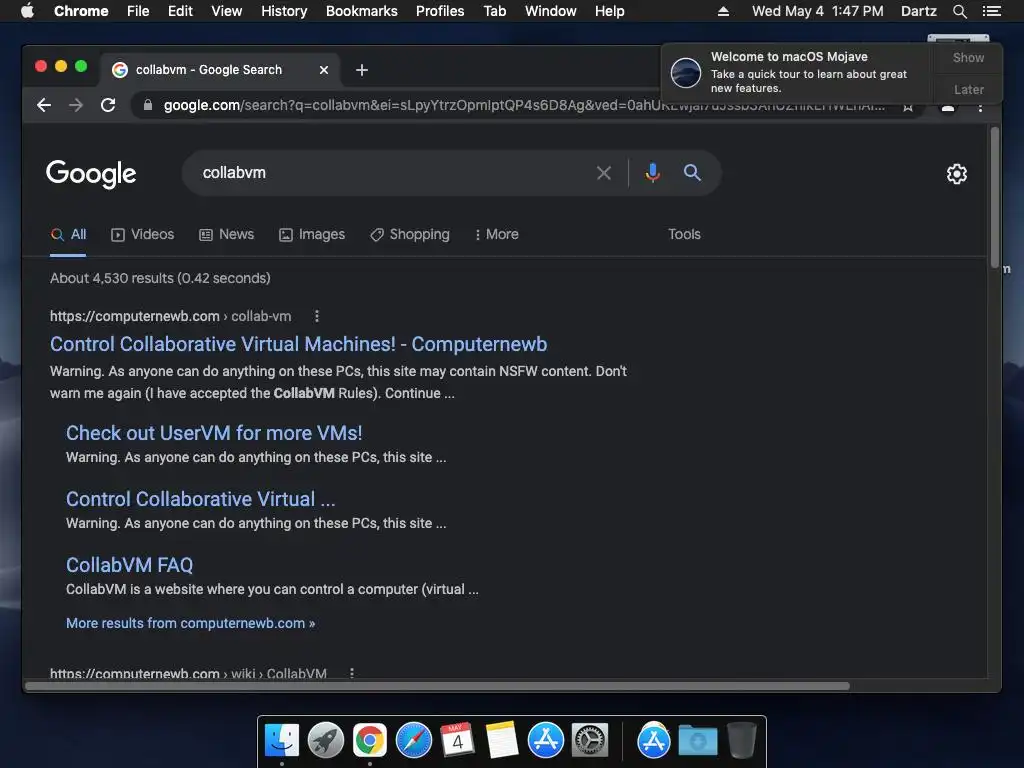
Task: Open Notes from the Dock
Action: [x=502, y=741]
